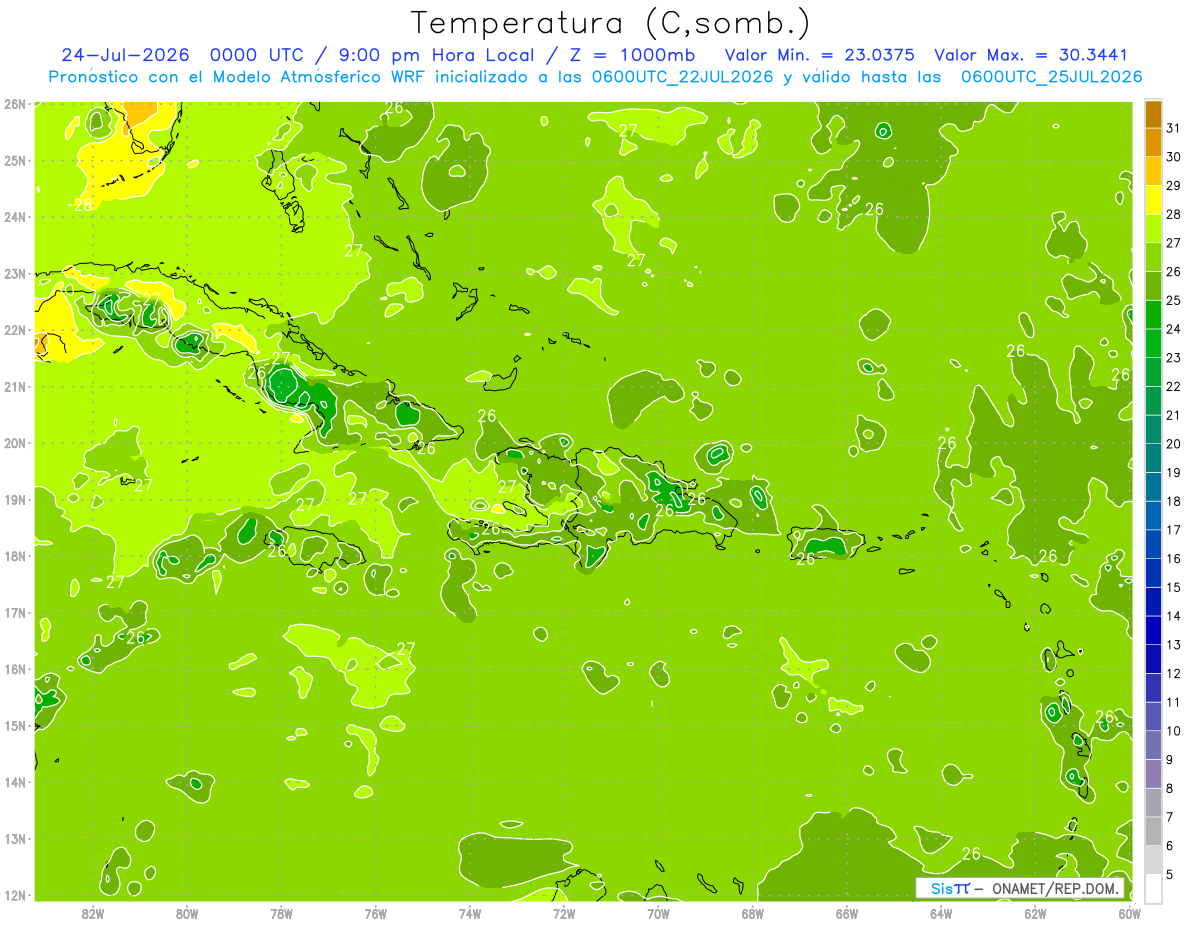Viewport: 1200px width, 927px height.
Task: Click the 66W longitude label
Action: [x=847, y=913]
